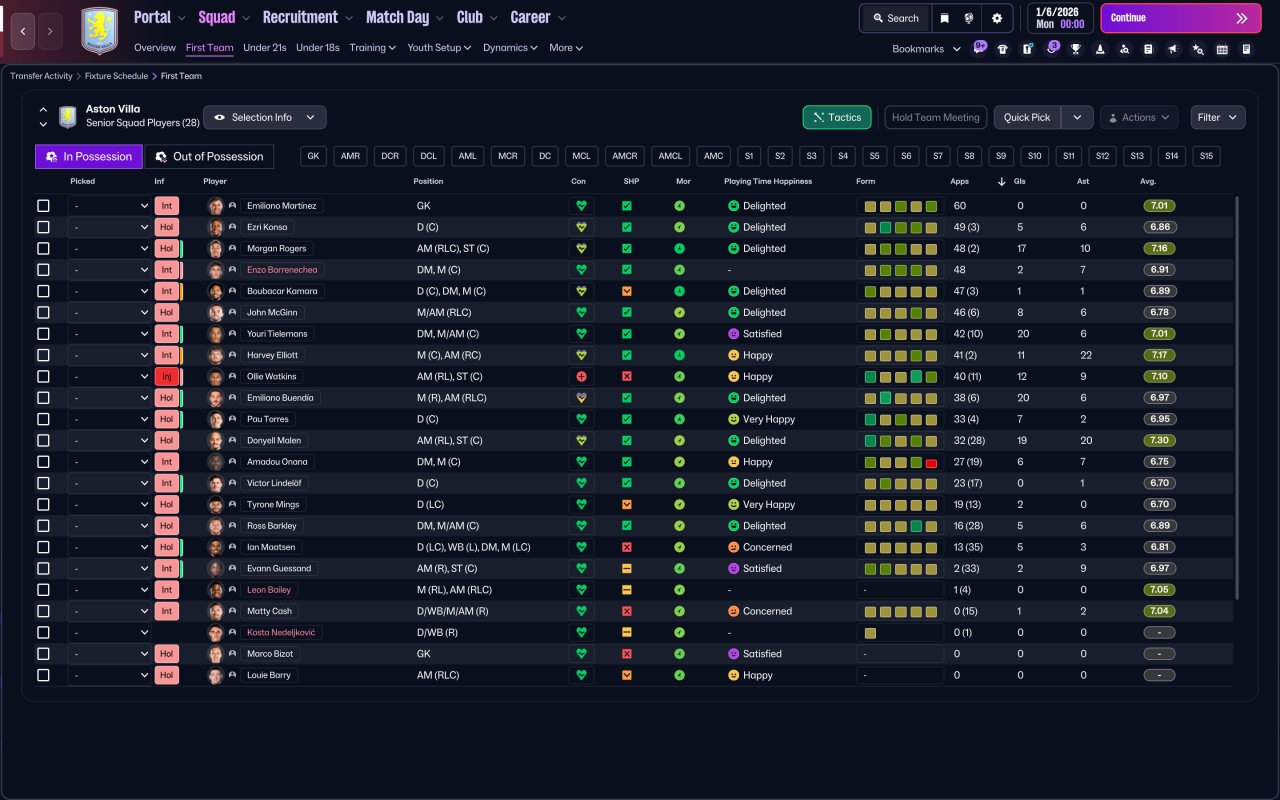Switch to the Under 21s tab
This screenshot has width=1280, height=800.
tap(265, 47)
